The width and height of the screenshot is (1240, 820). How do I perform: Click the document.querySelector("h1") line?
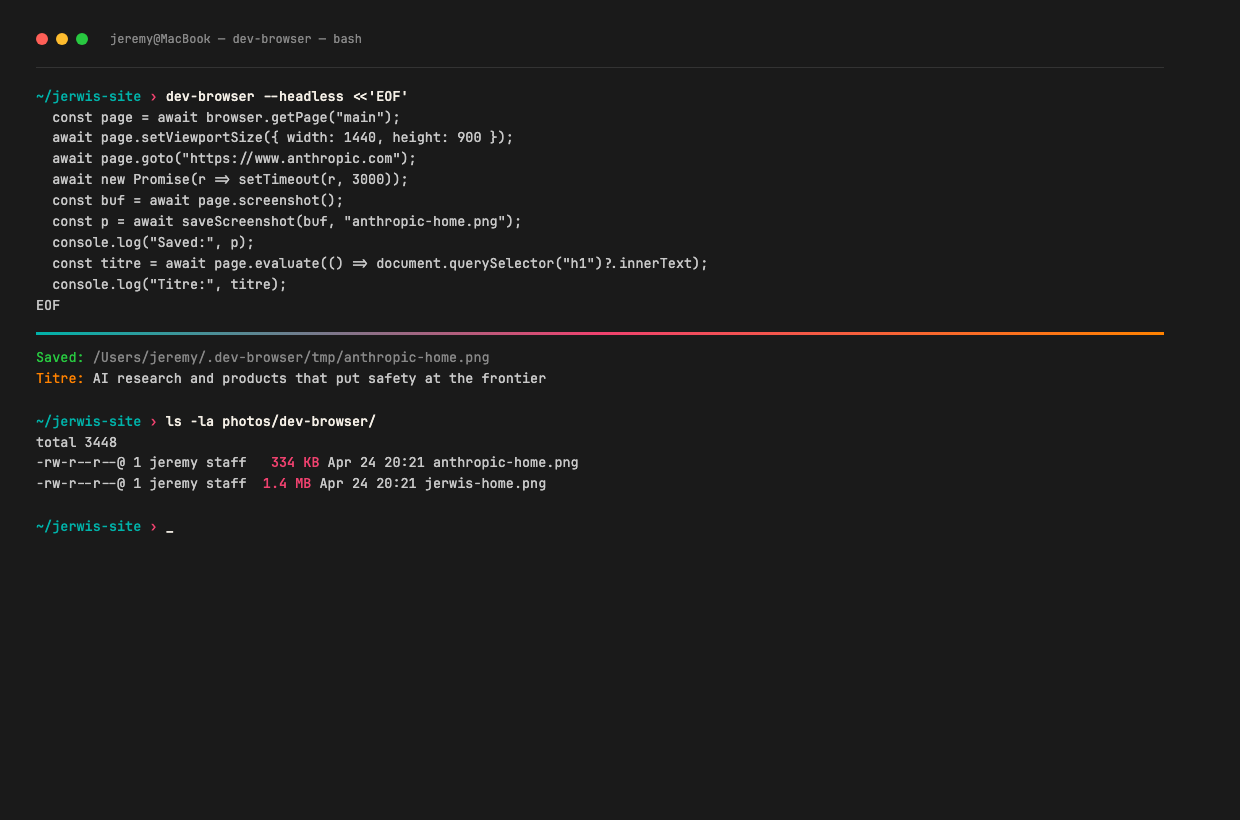380,264
